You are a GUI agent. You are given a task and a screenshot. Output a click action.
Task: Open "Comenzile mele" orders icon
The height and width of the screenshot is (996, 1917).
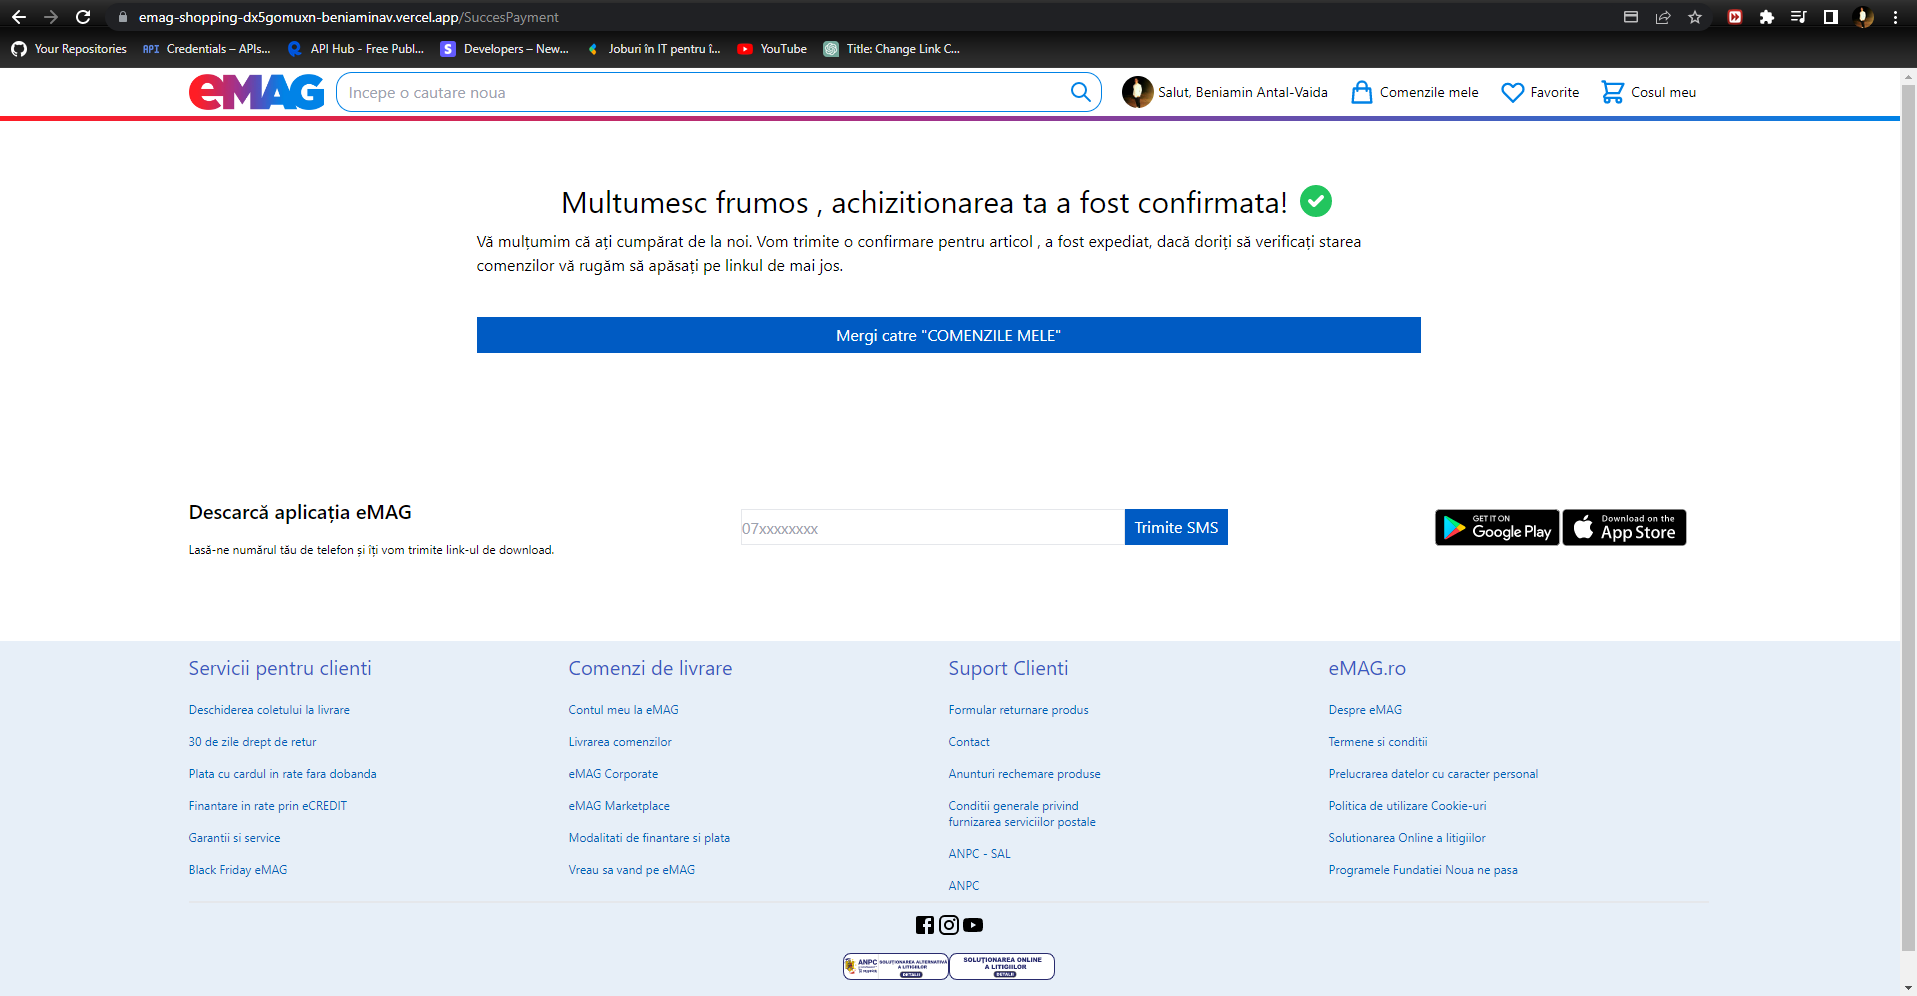tap(1413, 91)
